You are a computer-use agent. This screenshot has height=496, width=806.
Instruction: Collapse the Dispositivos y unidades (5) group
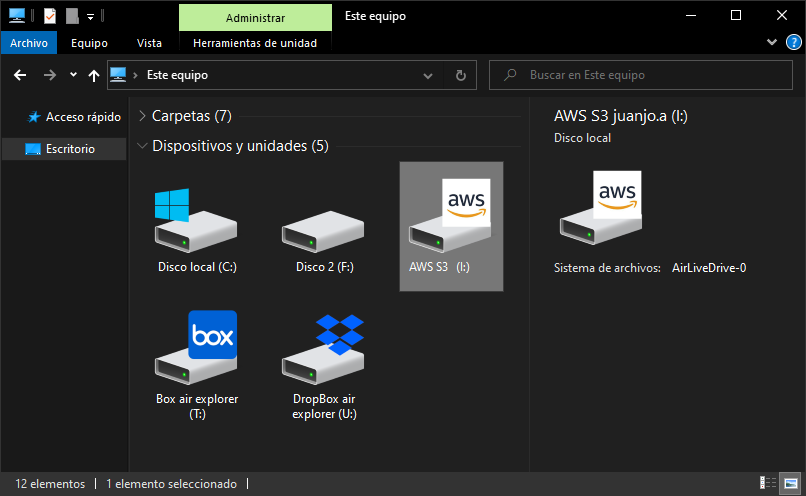coord(142,146)
